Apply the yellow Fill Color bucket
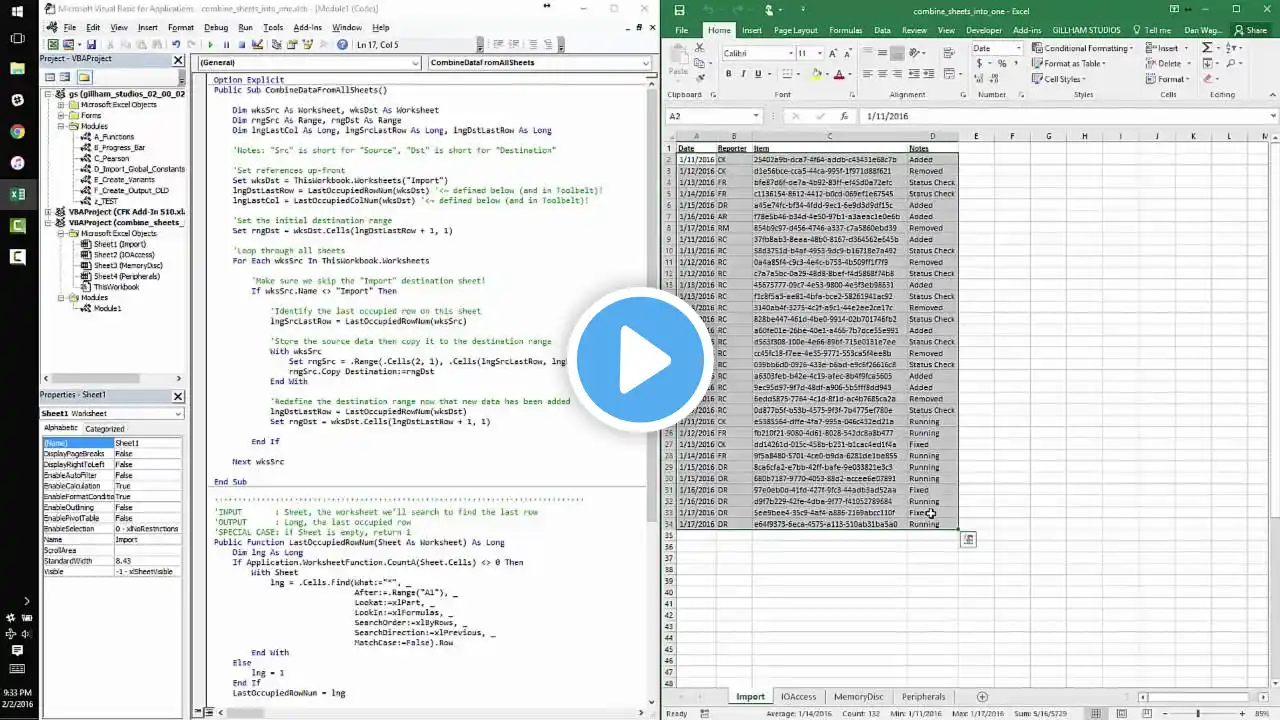 point(817,74)
